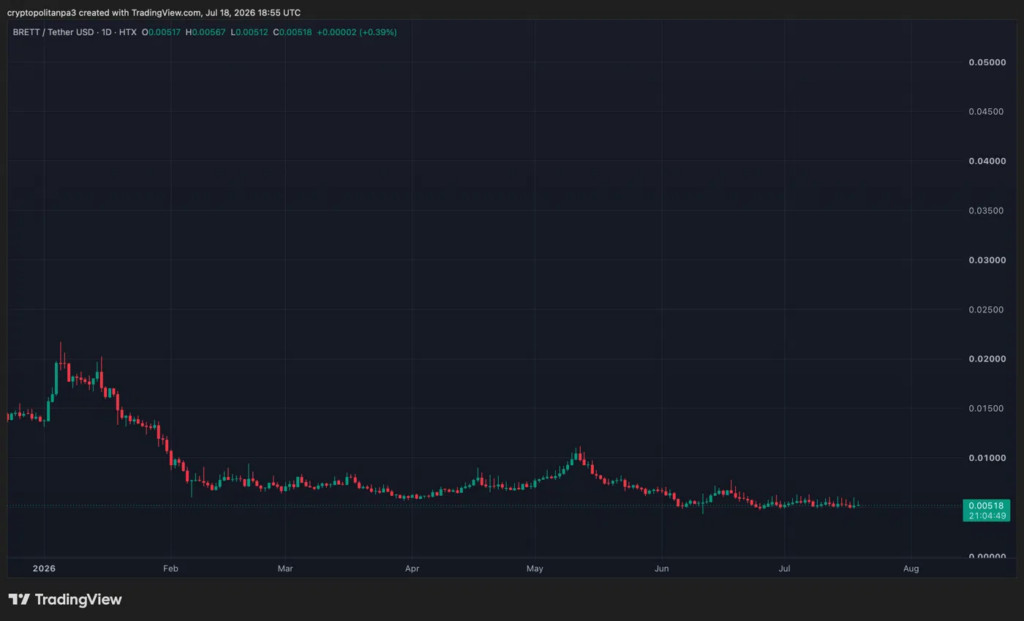This screenshot has height=621, width=1024.
Task: Click the 0.01500 price axis label
Action: pyautogui.click(x=987, y=409)
